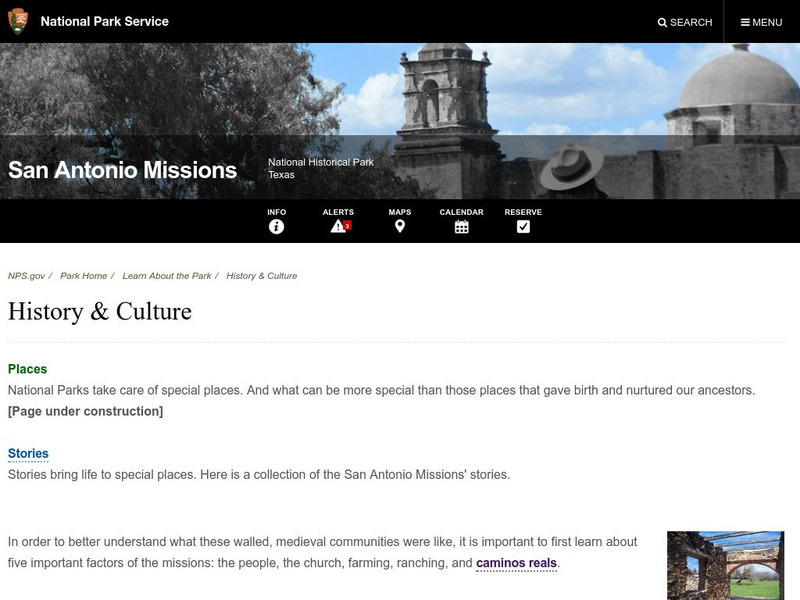Click the Reserve checkmark icon
Viewport: 800px width, 600px height.
pyautogui.click(x=523, y=227)
